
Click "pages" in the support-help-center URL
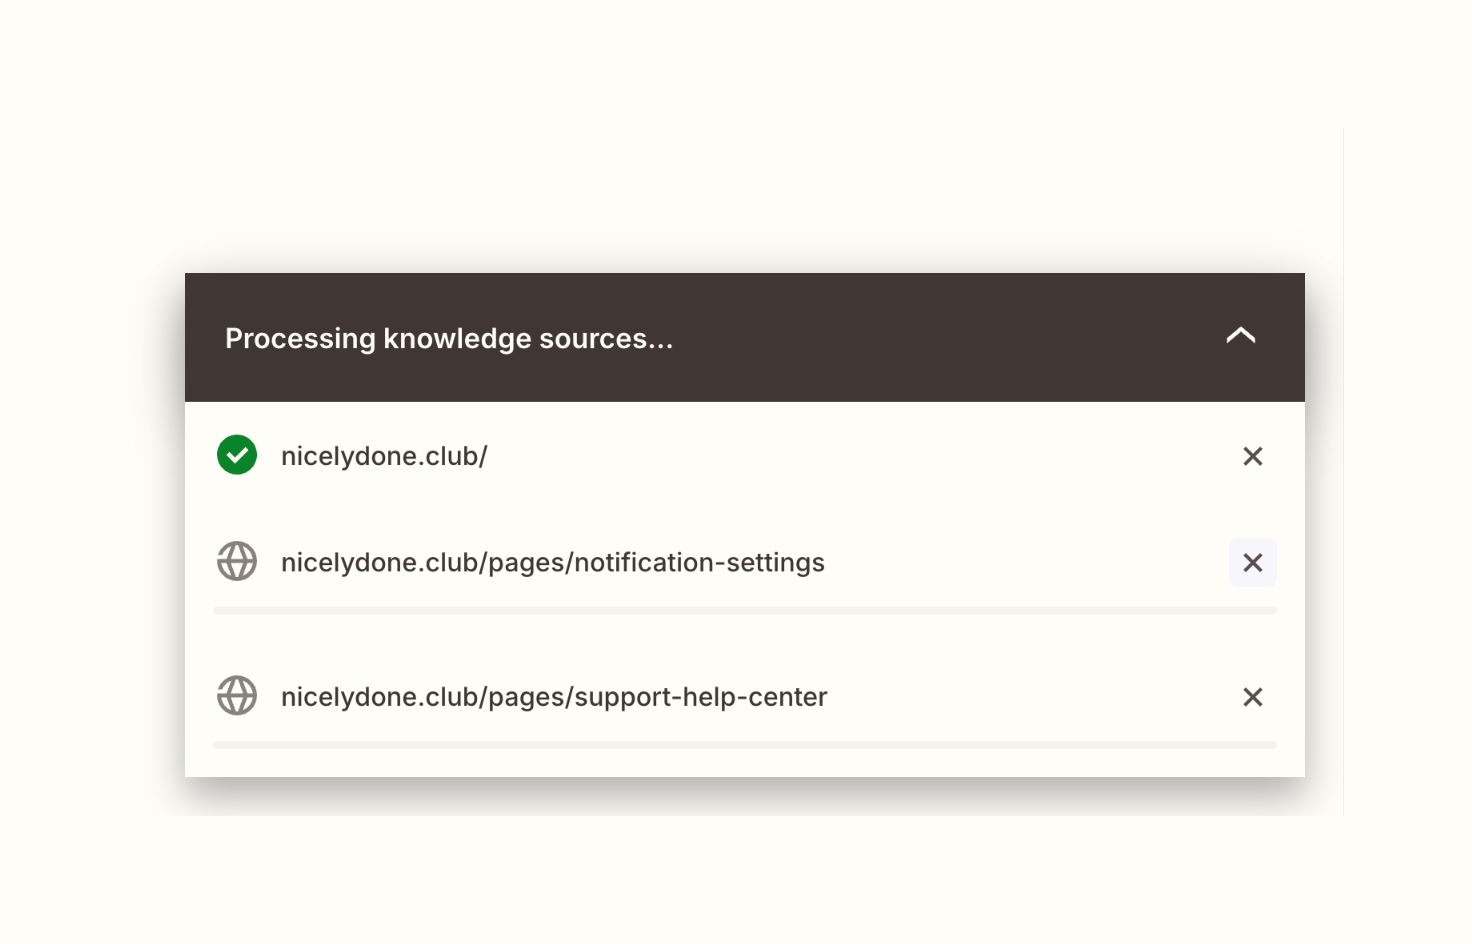click(x=526, y=697)
